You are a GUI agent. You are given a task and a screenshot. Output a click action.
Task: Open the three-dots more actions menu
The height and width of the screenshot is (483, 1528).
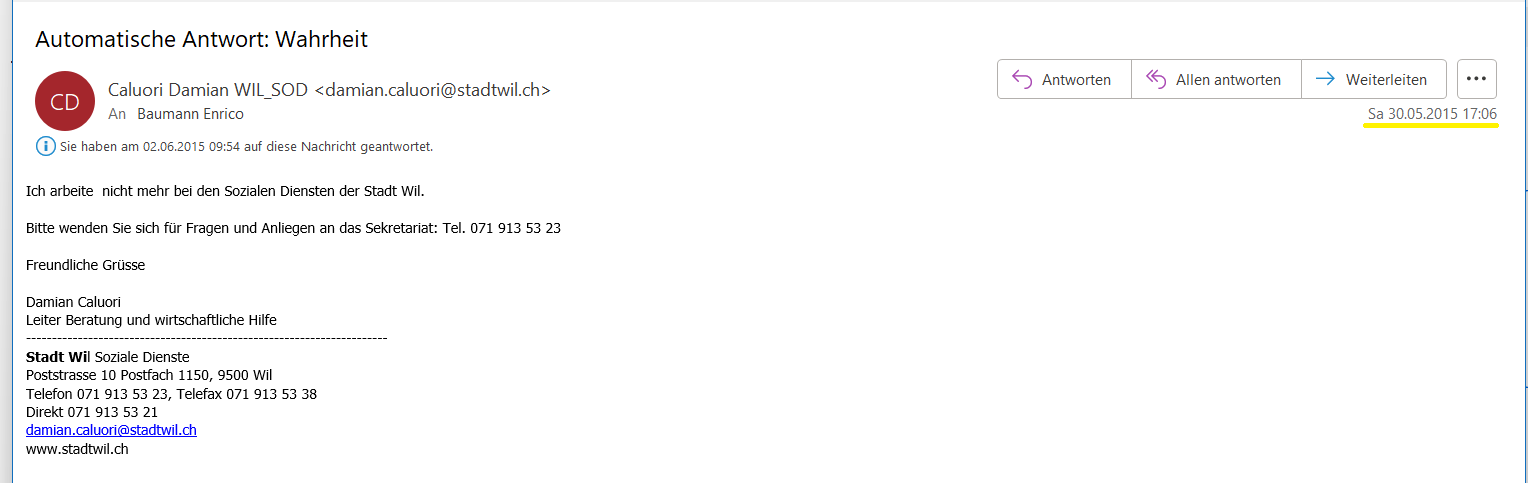pos(1476,79)
